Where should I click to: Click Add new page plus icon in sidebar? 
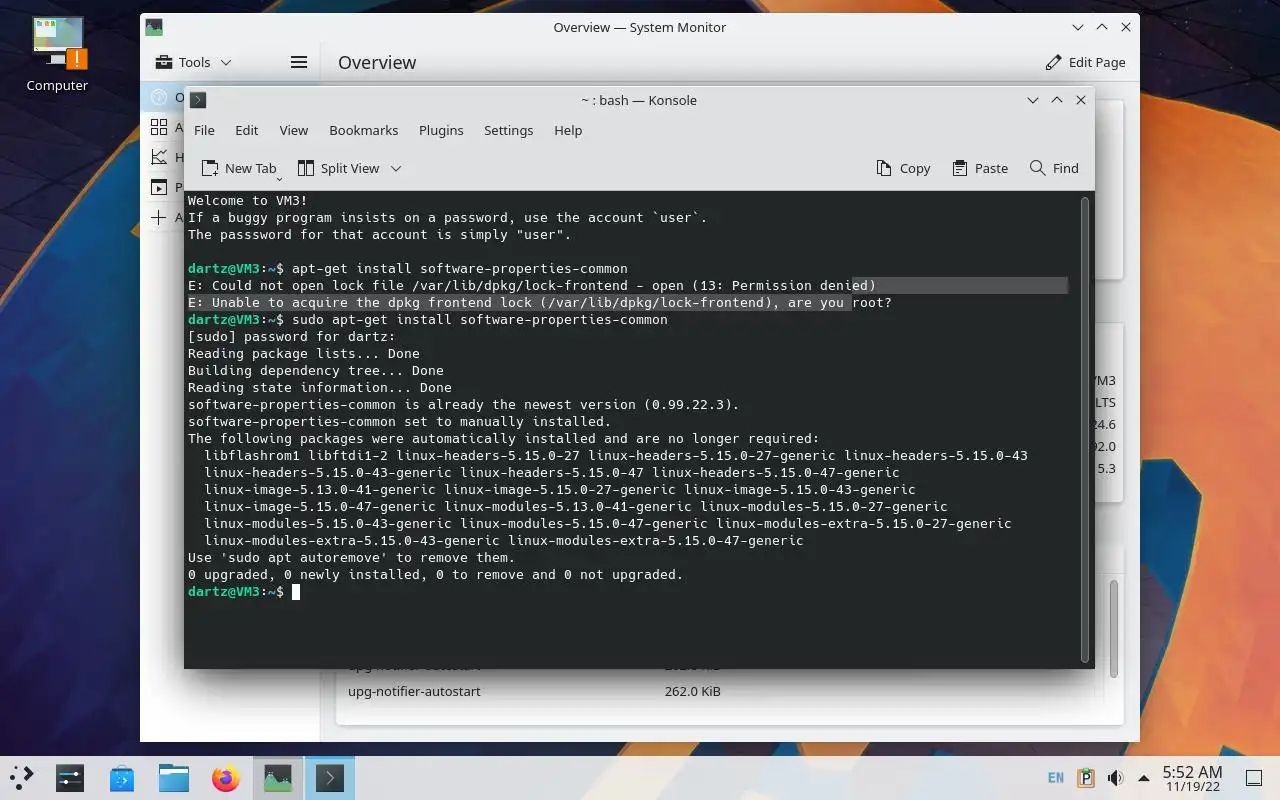[x=158, y=217]
